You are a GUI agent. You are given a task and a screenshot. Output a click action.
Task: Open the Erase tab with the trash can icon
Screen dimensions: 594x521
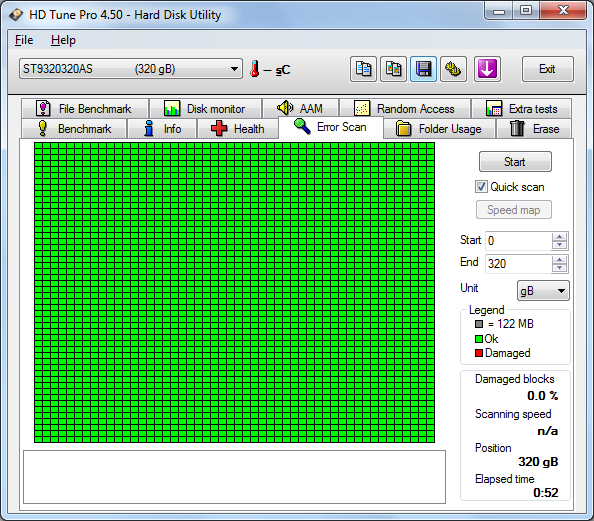[x=534, y=129]
